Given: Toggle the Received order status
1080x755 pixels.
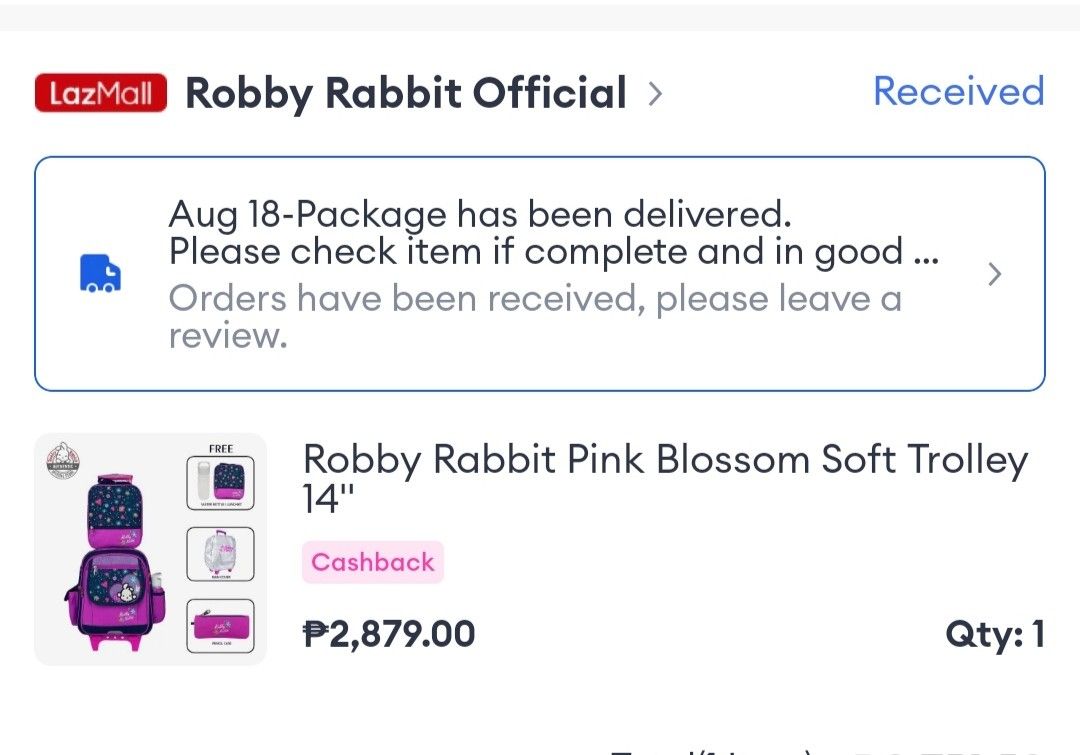Looking at the screenshot, I should 957,91.
